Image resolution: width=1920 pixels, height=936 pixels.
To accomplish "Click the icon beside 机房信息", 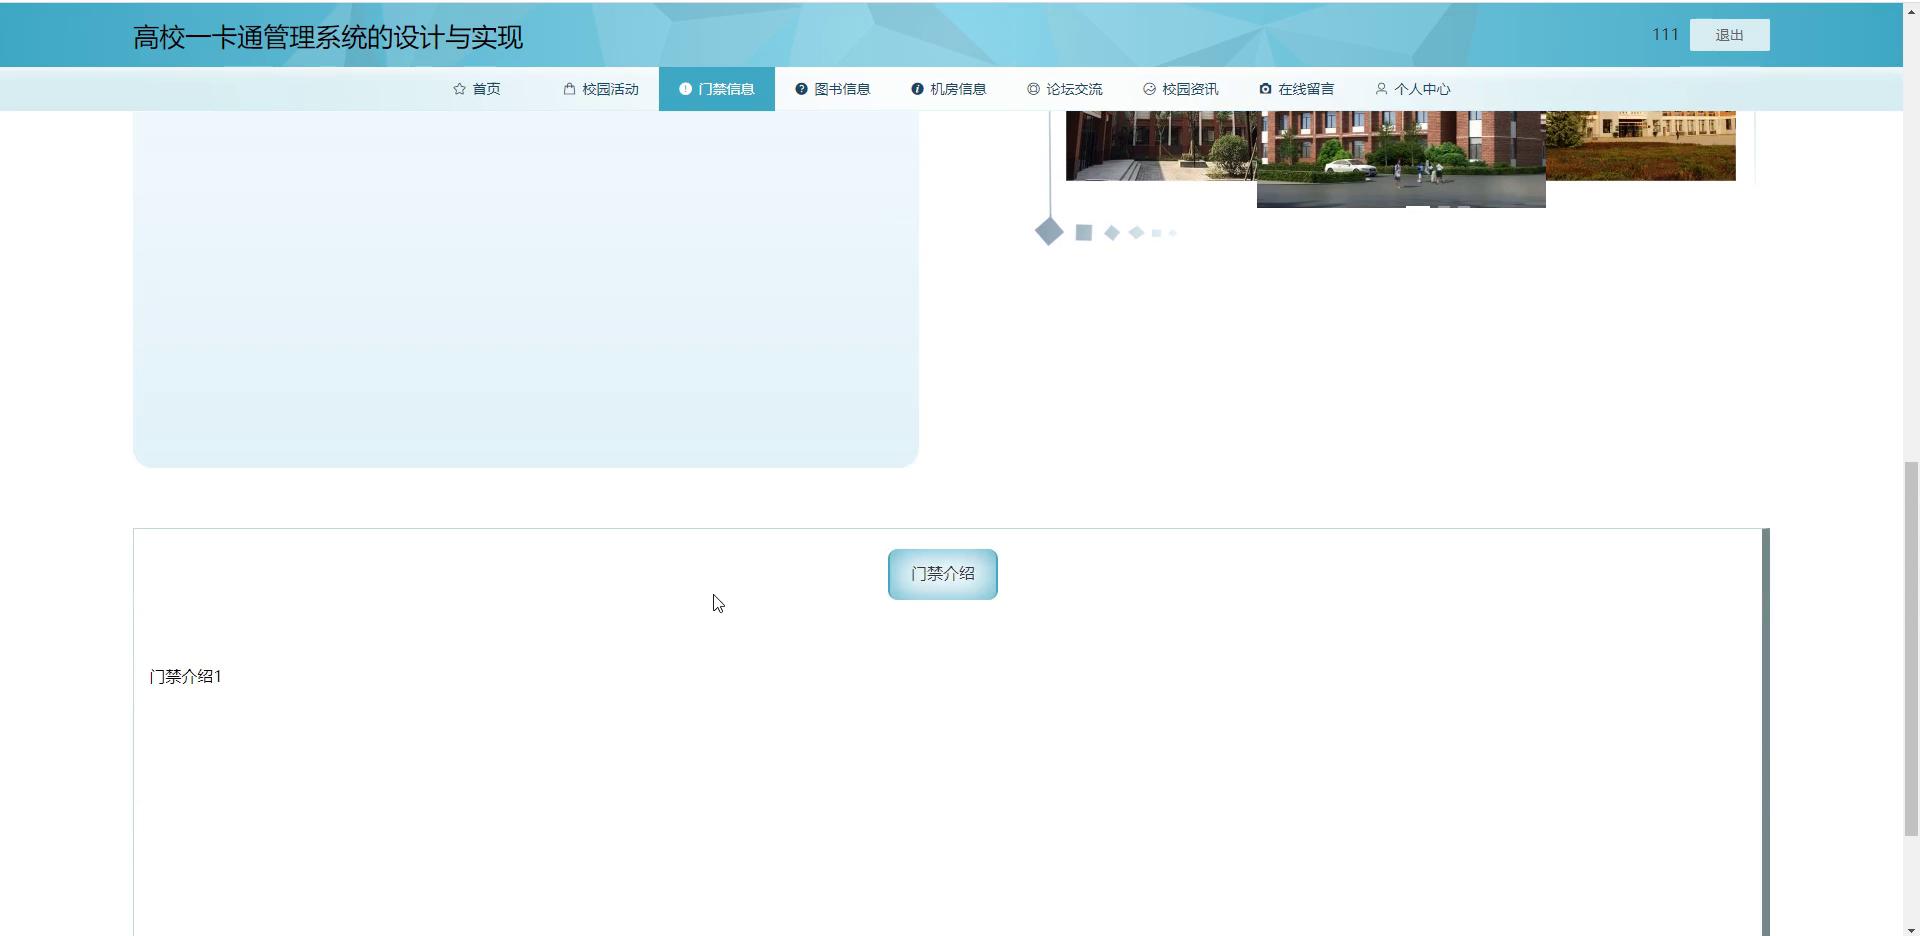I will click(x=917, y=89).
